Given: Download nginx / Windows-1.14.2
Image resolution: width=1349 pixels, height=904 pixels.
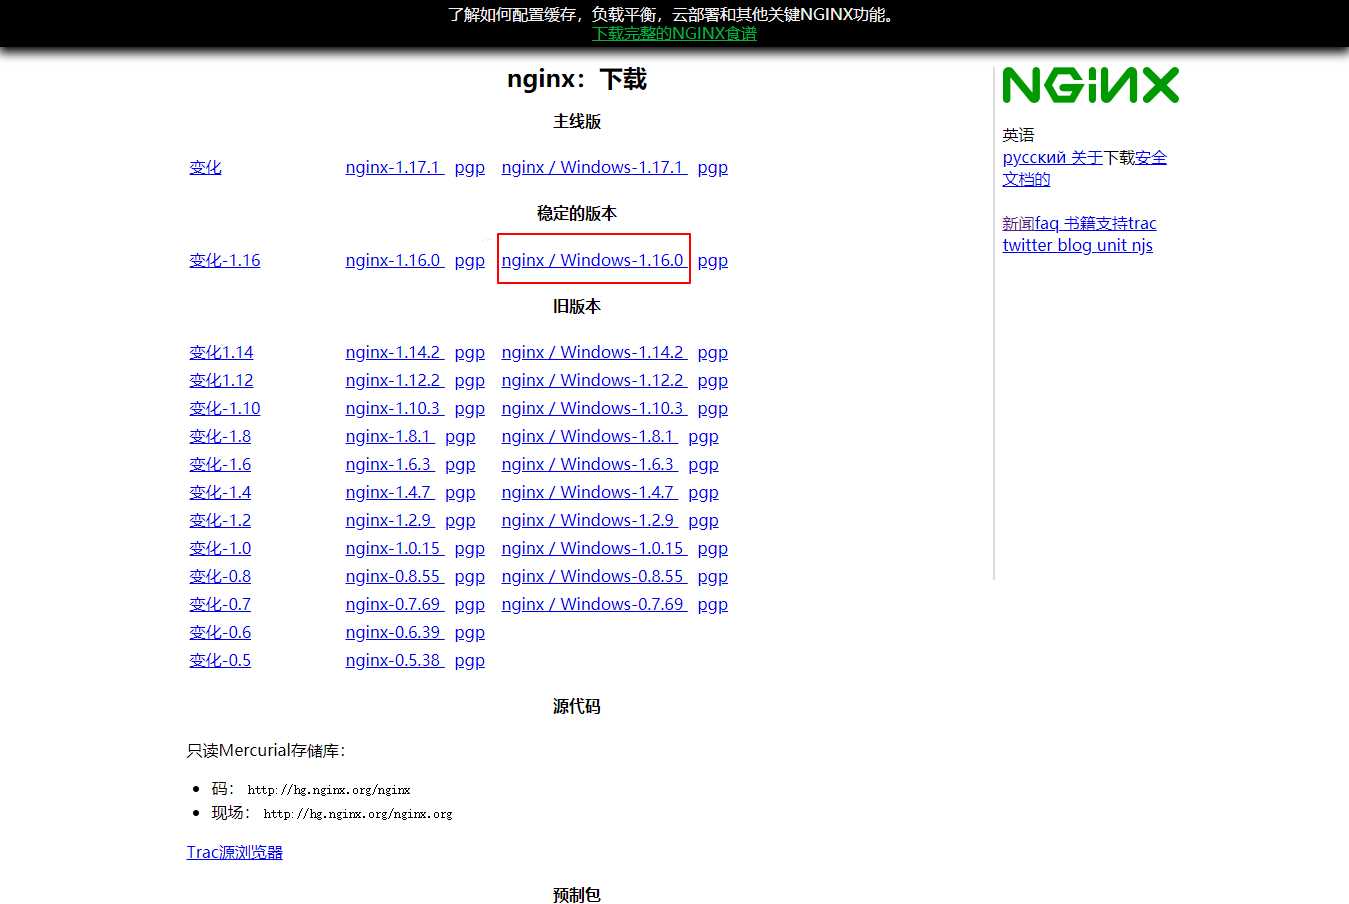Looking at the screenshot, I should [594, 352].
